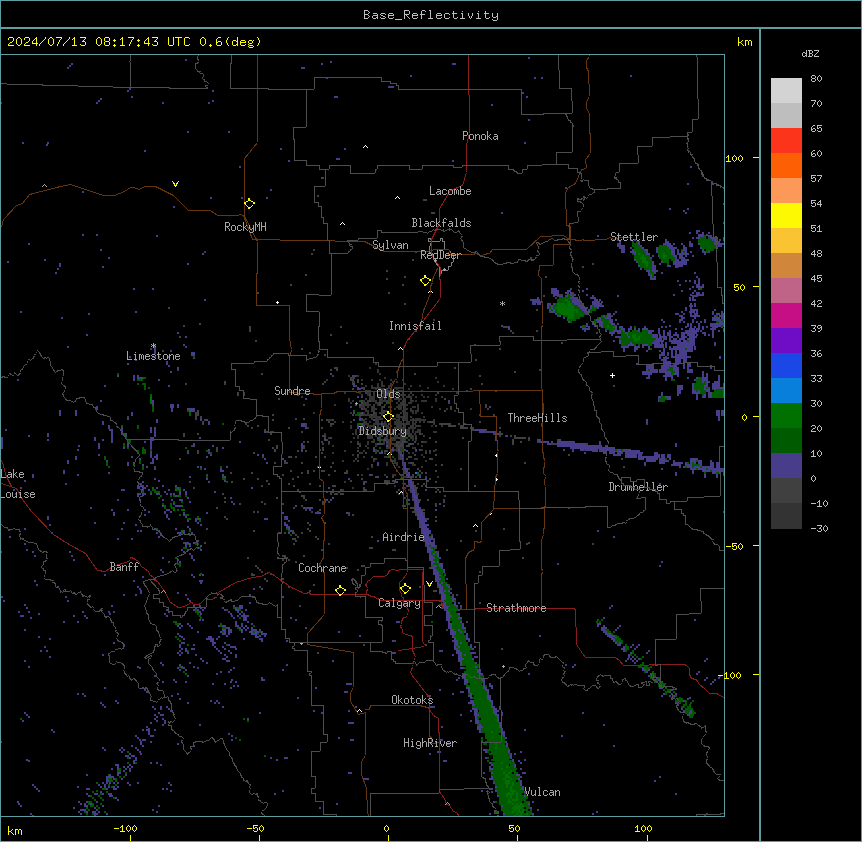Click the Lake Louise label

tap(18, 484)
